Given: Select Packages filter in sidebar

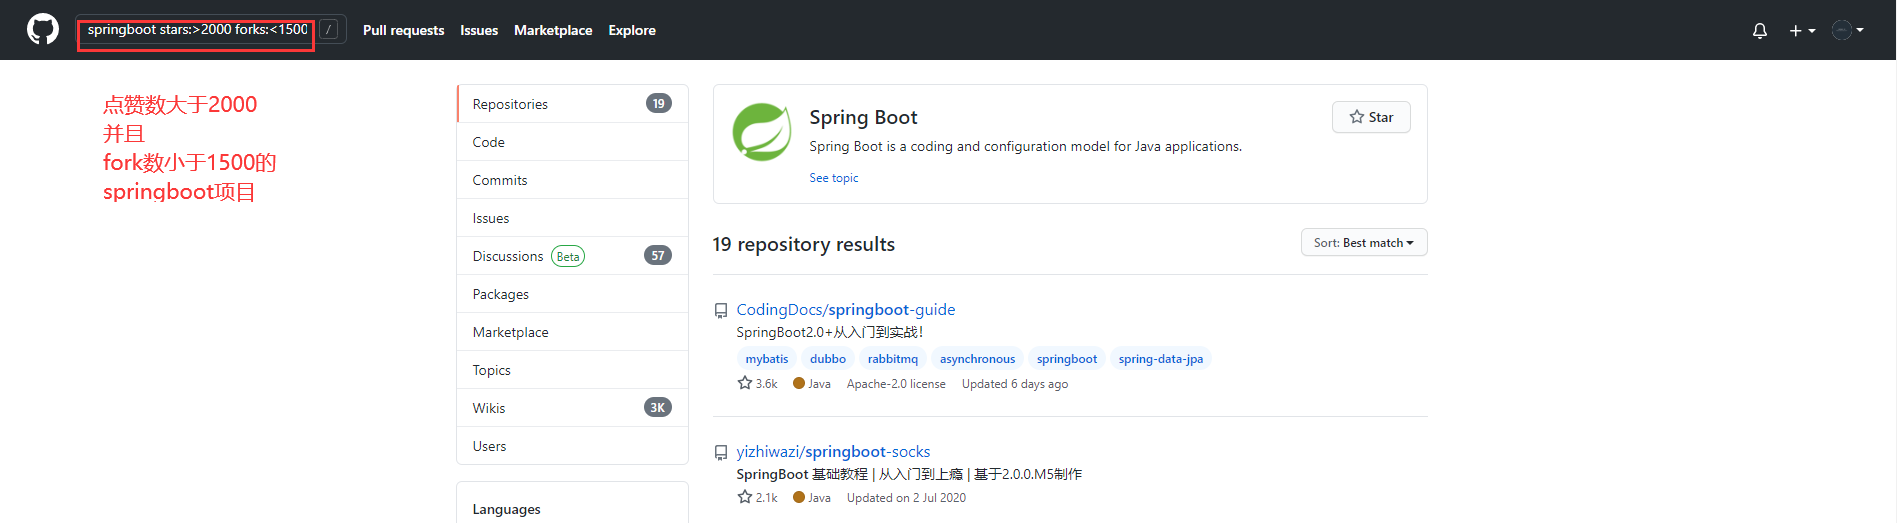Looking at the screenshot, I should [572, 294].
